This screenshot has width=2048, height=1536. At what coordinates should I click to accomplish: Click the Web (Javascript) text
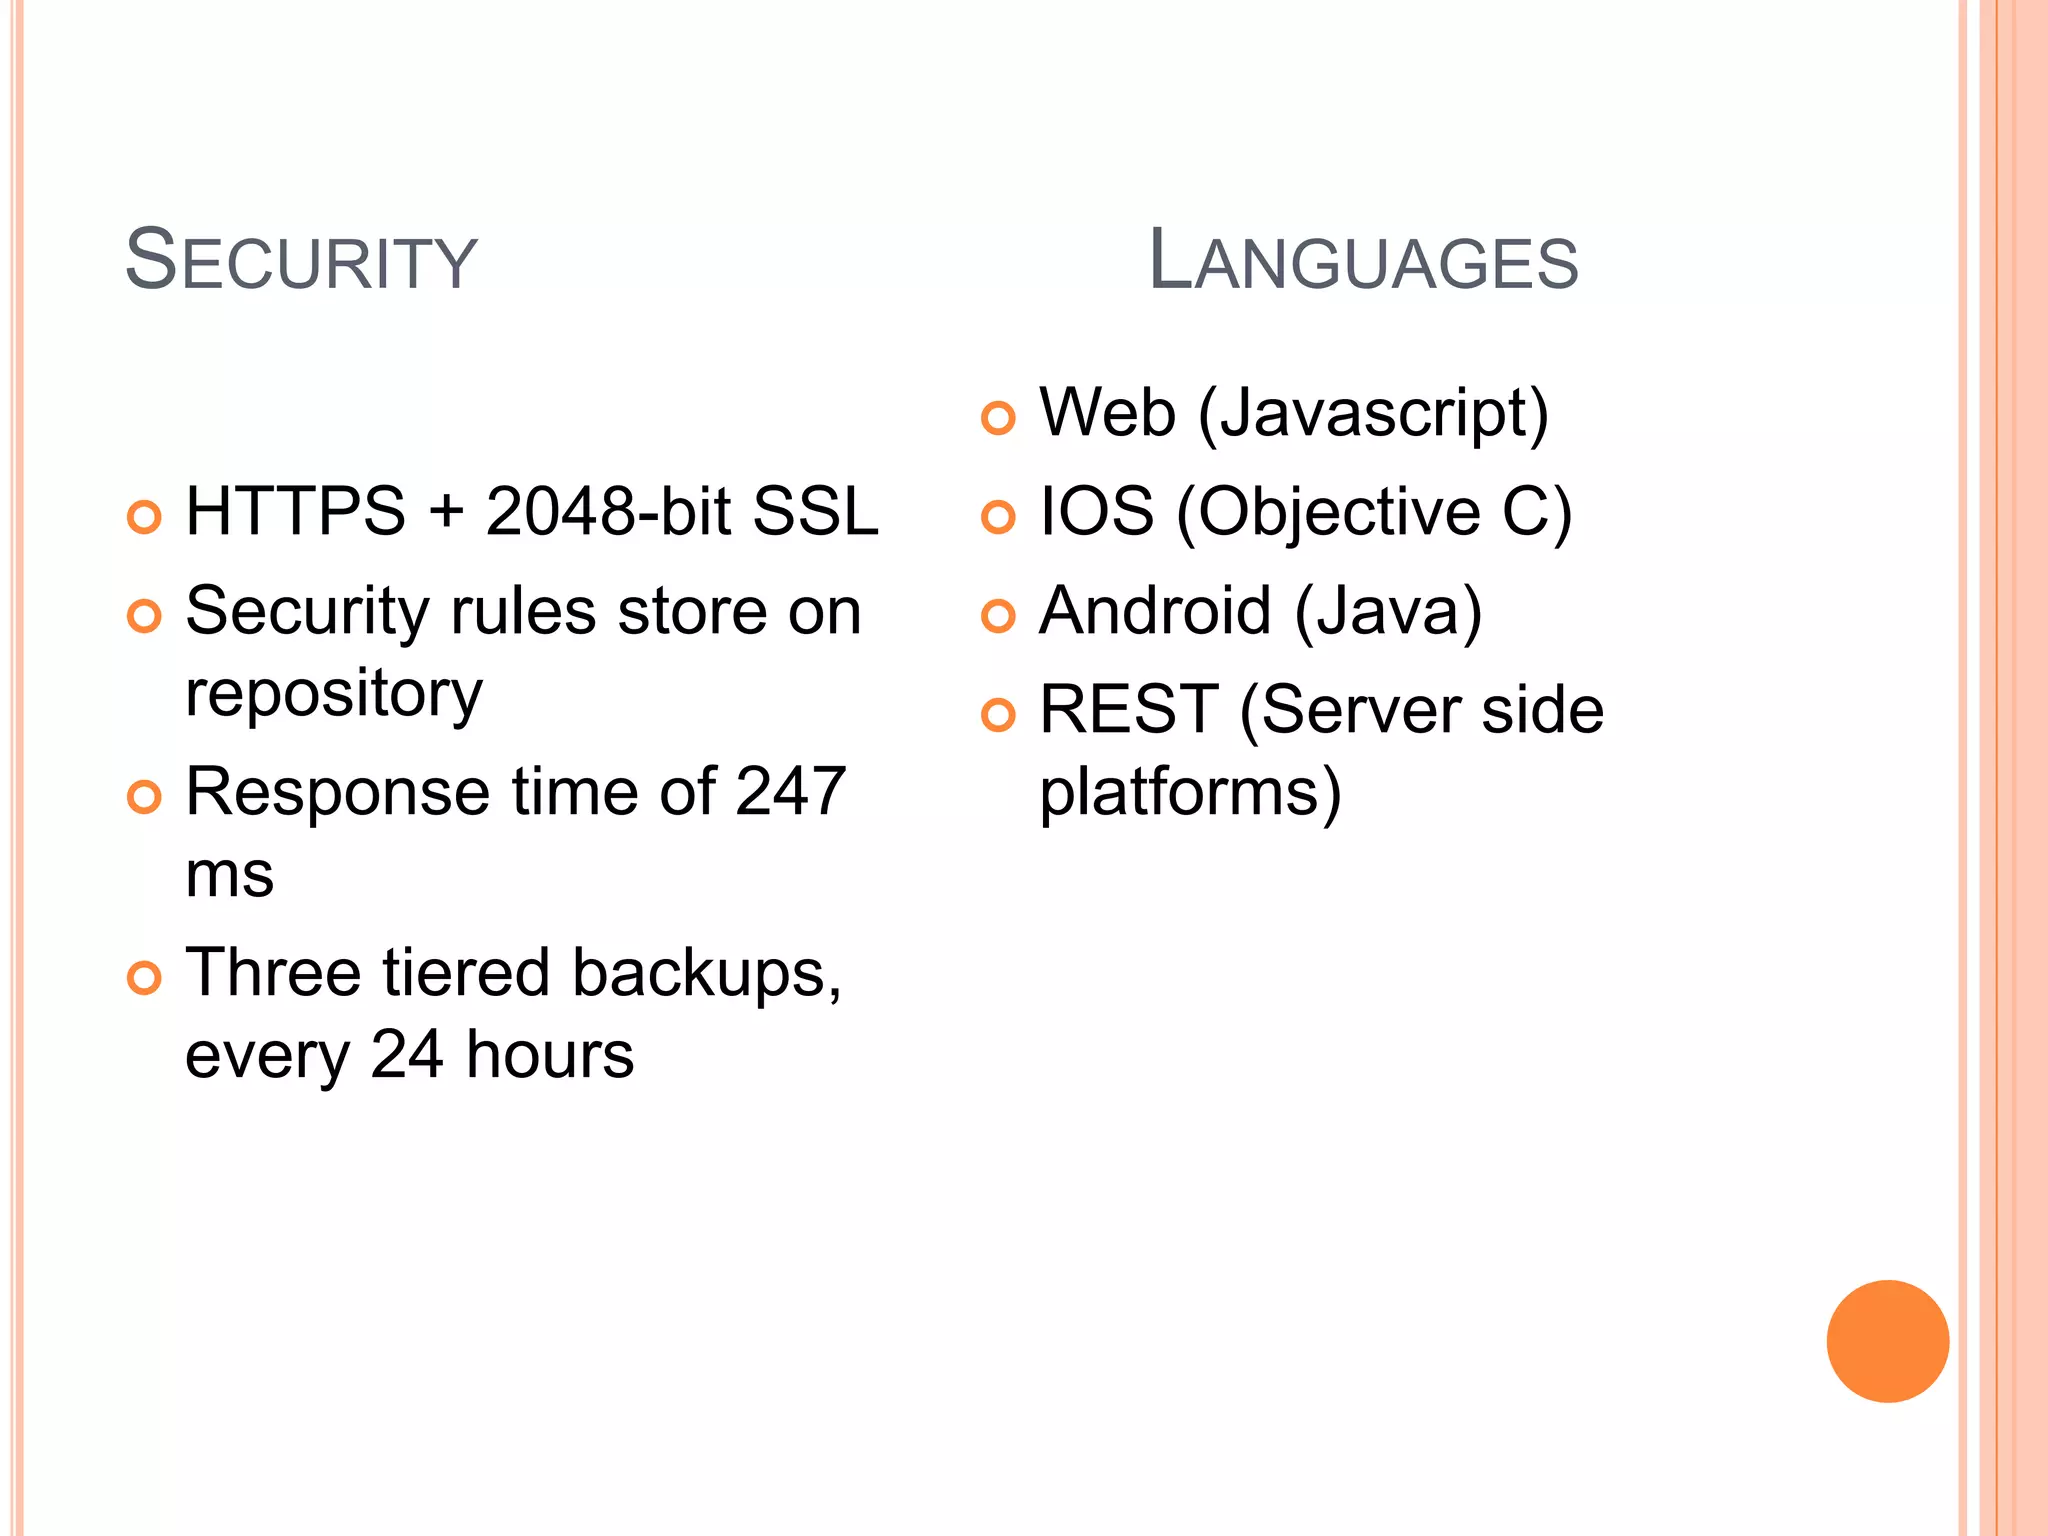[x=1294, y=413]
